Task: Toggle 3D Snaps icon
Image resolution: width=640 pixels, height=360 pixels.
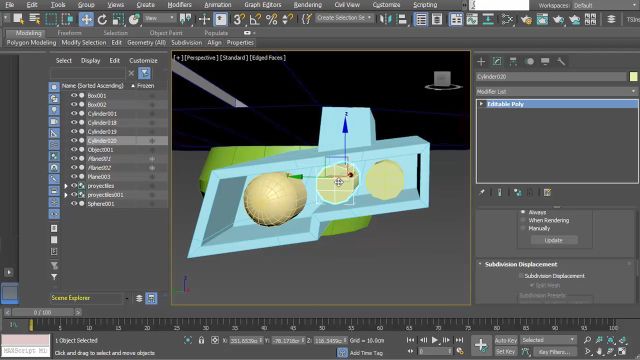Action: click(x=239, y=19)
